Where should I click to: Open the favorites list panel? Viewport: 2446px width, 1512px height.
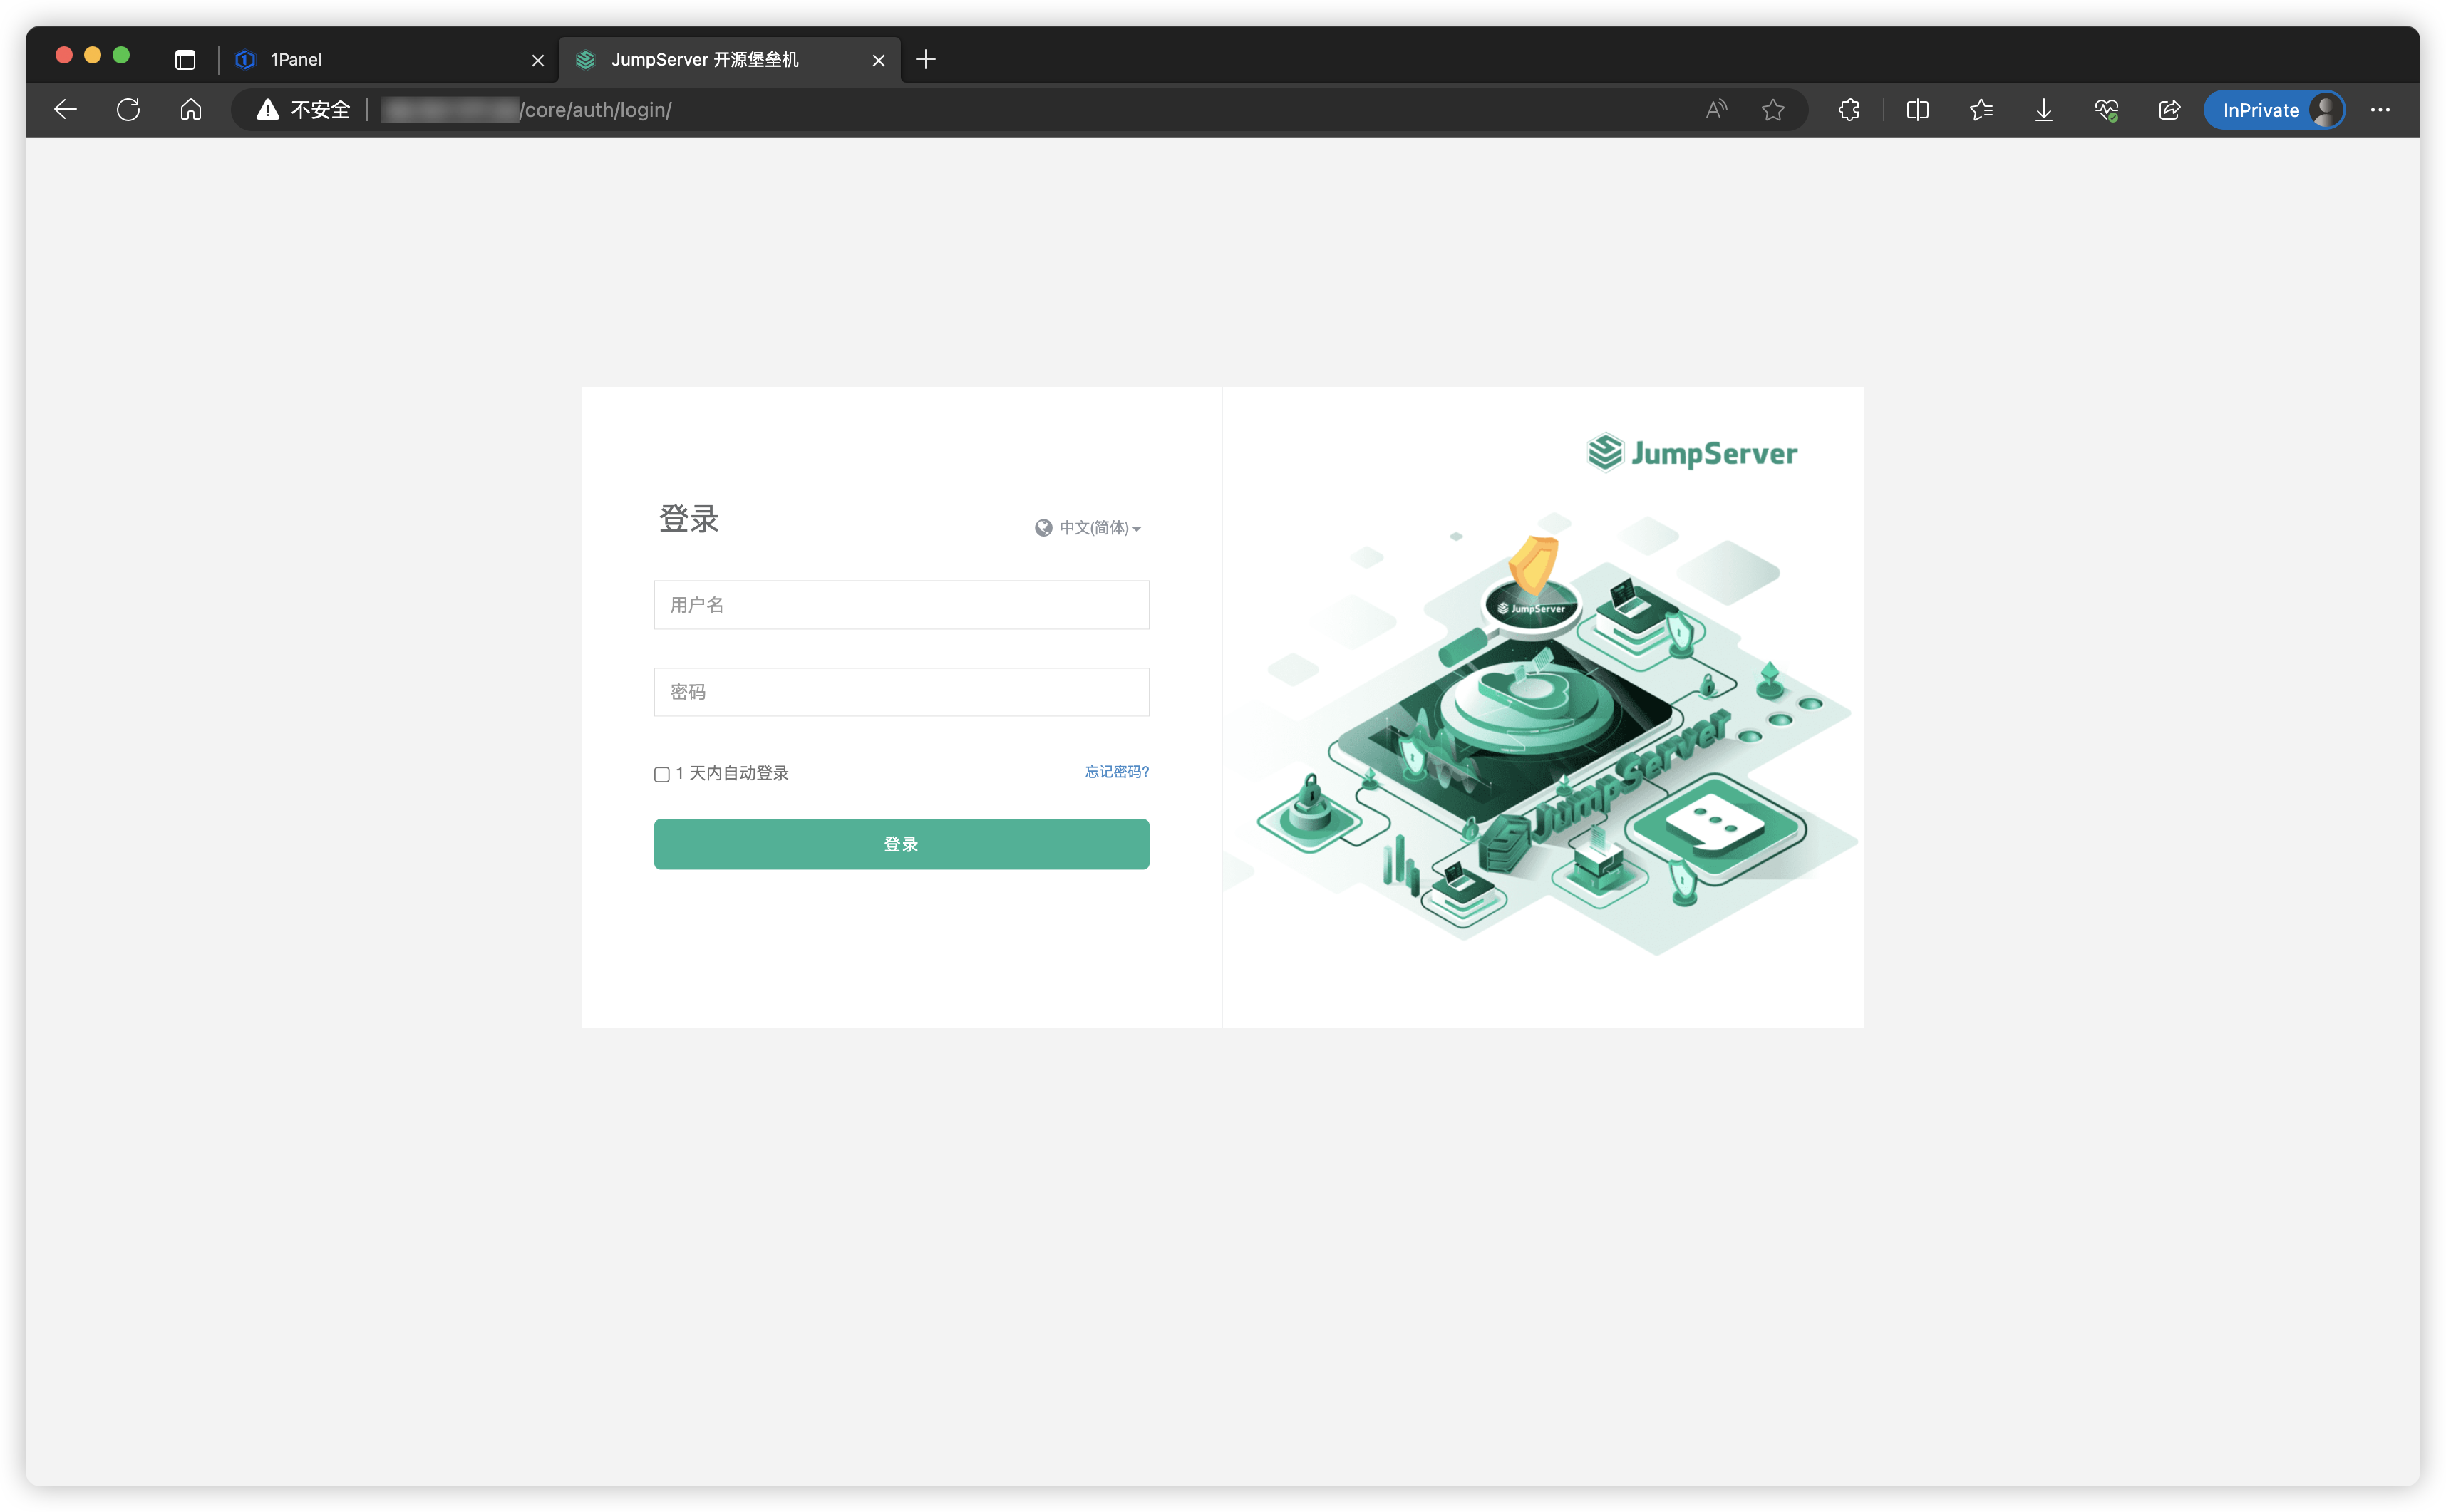click(1981, 110)
